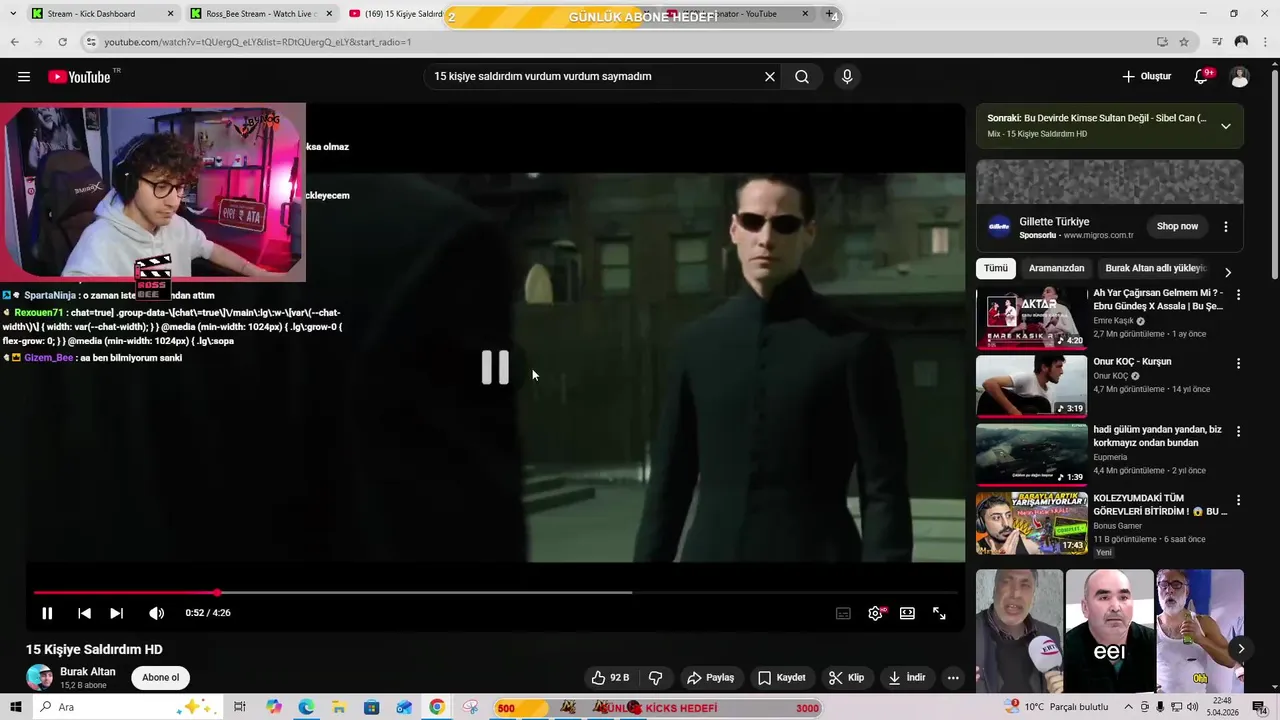Open the Chrome three-dot menu

coord(1266,42)
